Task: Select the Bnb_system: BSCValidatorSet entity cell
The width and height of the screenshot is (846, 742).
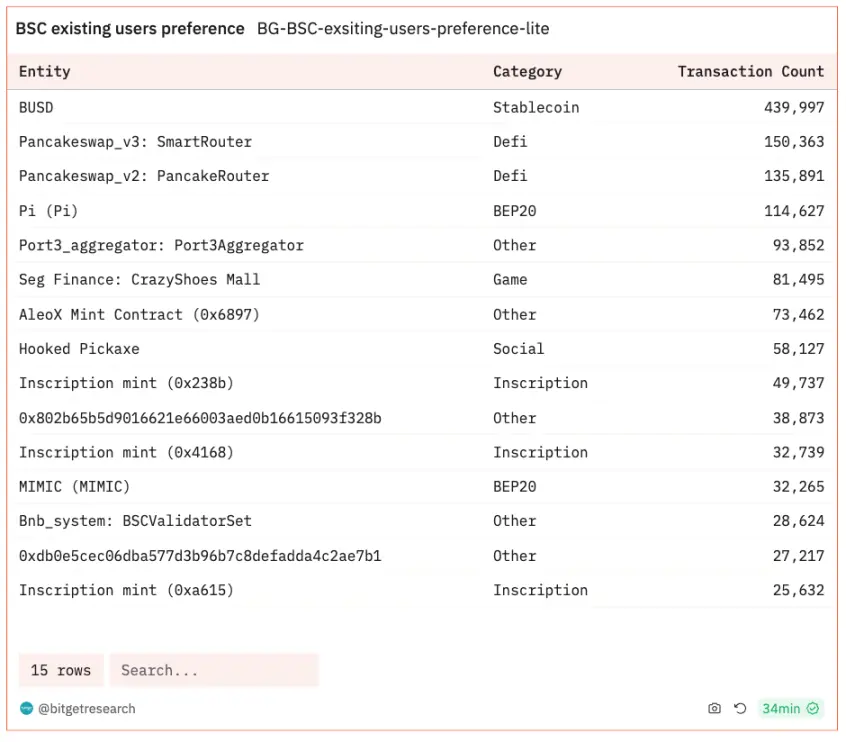Action: point(135,521)
